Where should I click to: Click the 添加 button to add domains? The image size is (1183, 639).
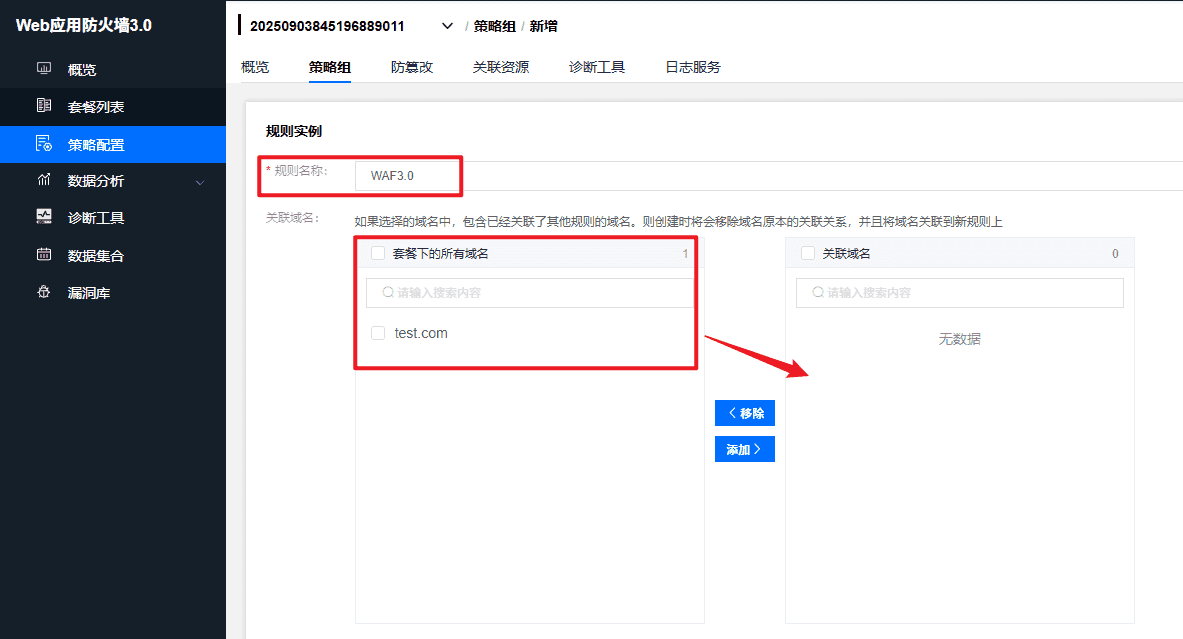click(x=744, y=449)
